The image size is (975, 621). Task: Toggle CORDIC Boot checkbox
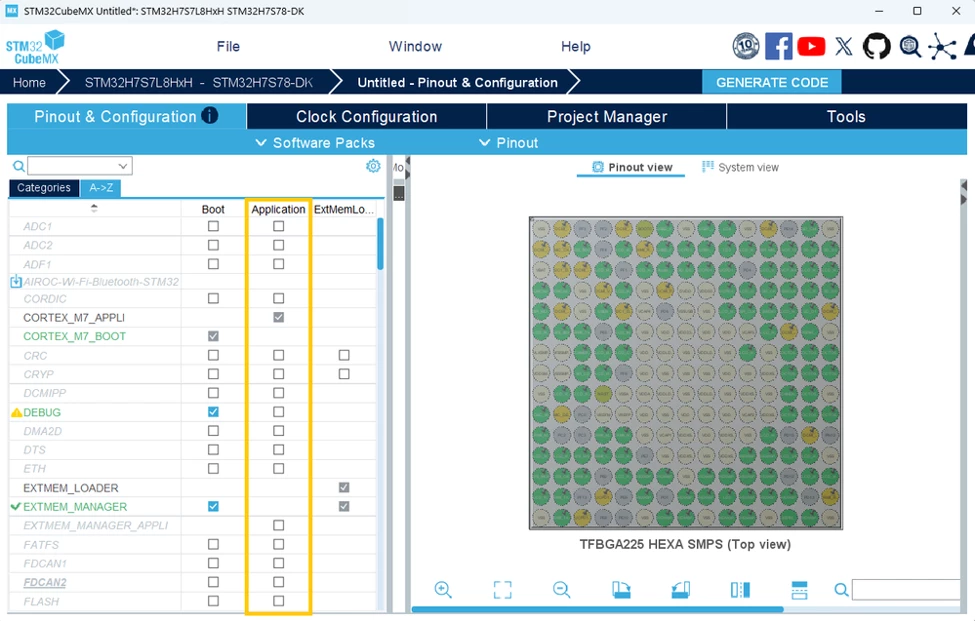213,298
